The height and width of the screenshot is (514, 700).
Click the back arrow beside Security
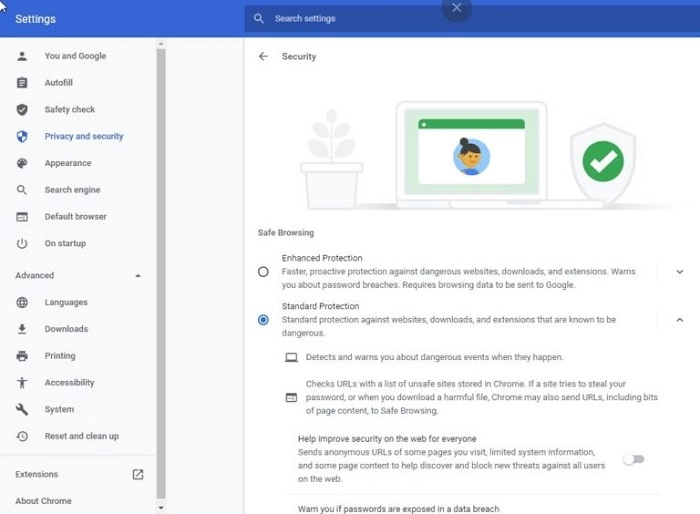click(x=263, y=57)
